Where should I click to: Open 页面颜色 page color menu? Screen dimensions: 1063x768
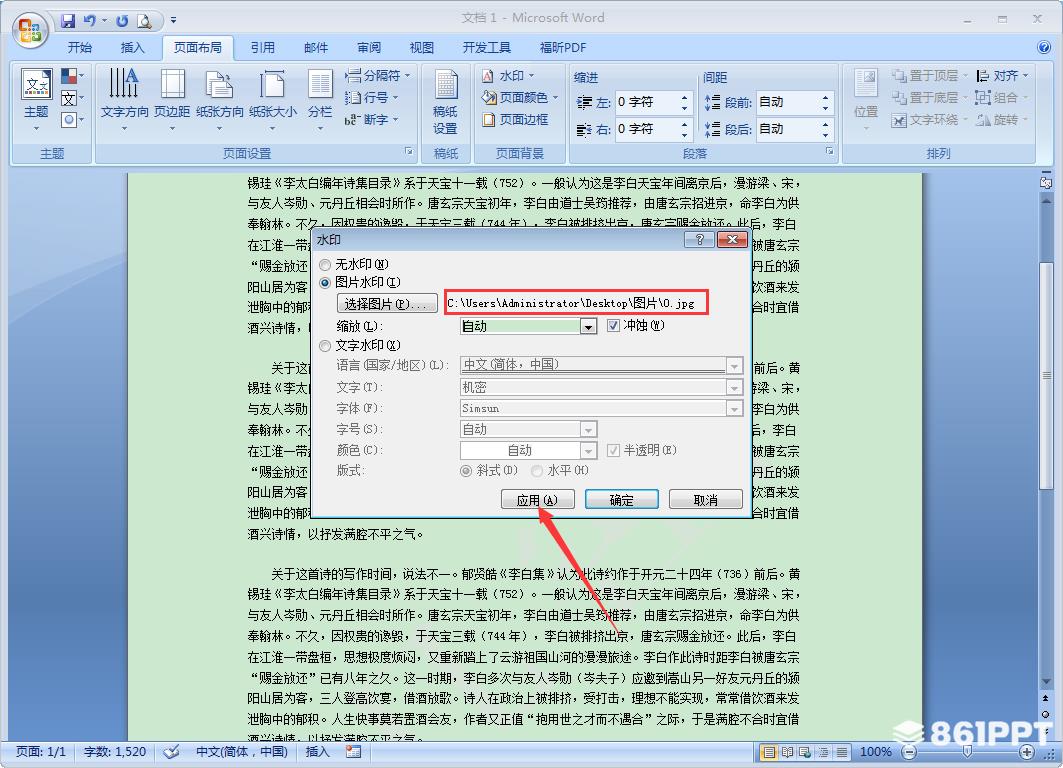coord(520,98)
